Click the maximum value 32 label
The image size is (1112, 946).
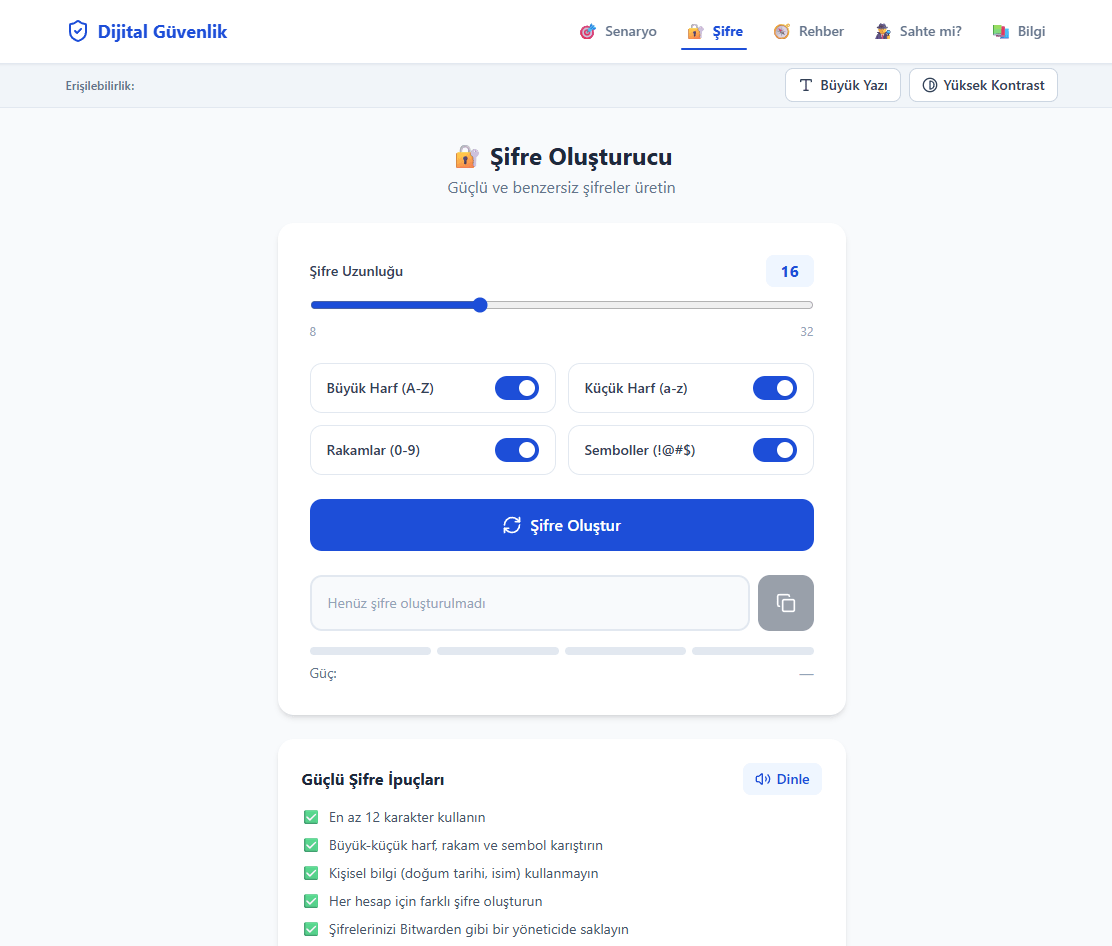click(x=806, y=331)
